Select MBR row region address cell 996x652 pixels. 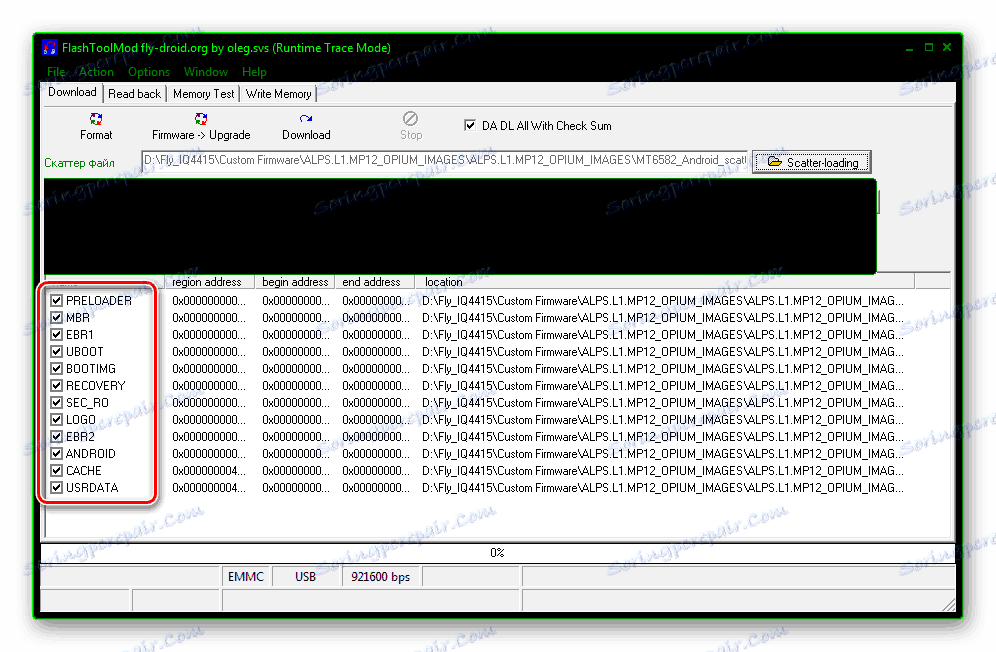(208, 318)
